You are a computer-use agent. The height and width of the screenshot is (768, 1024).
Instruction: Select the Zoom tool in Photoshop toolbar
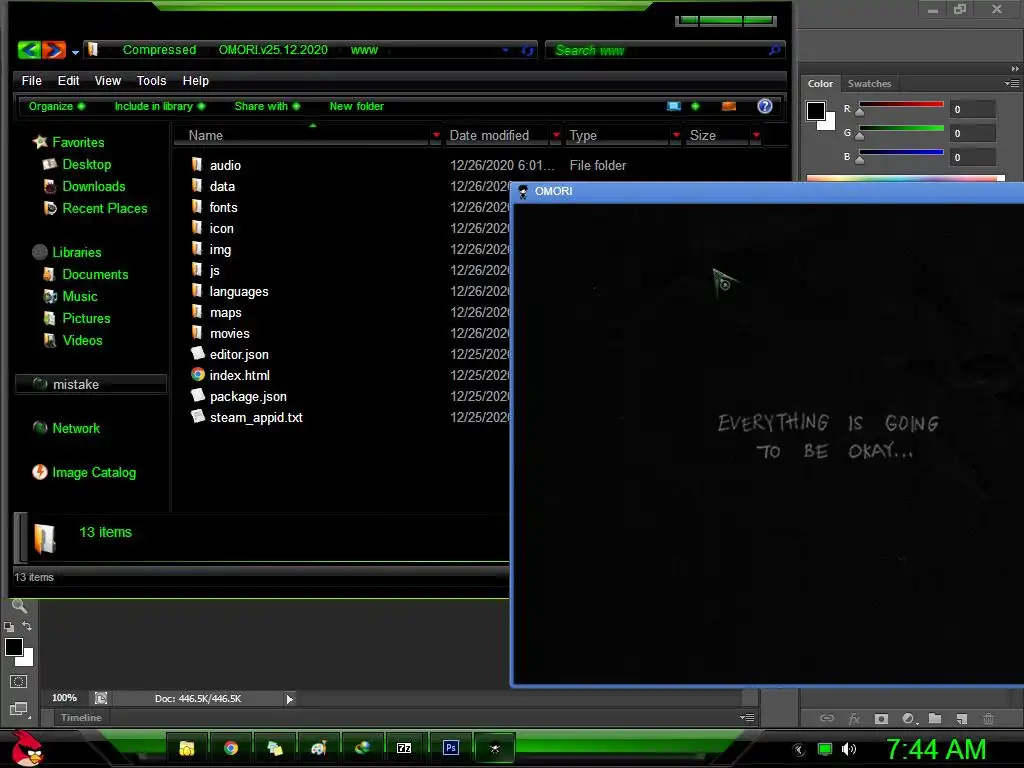click(x=20, y=606)
